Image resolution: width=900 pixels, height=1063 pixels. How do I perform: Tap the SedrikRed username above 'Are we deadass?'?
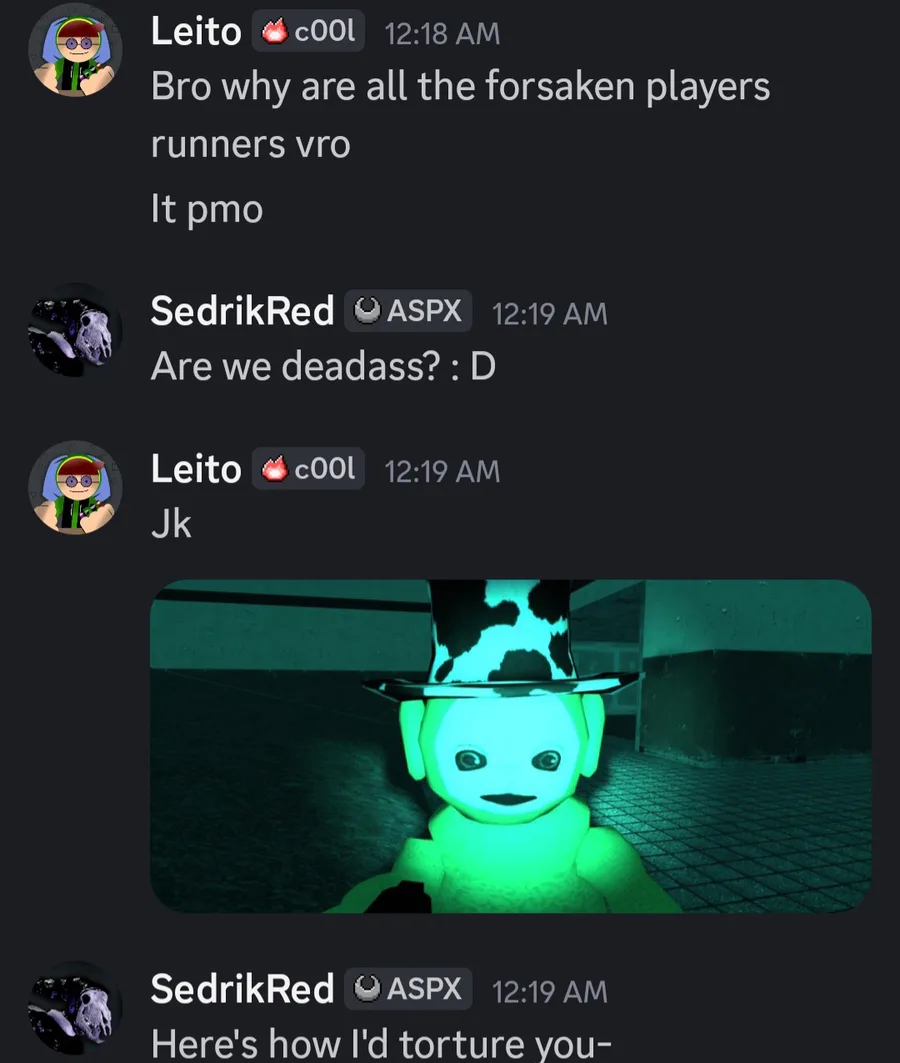point(242,311)
